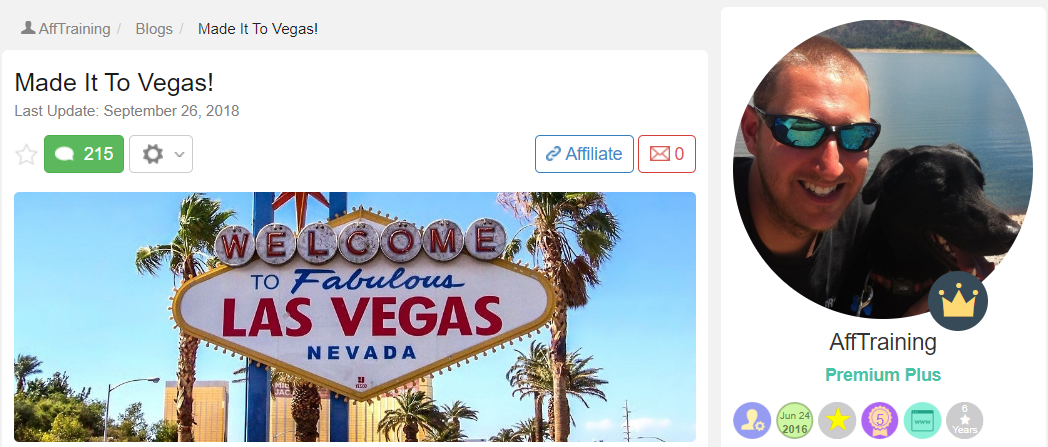Click the gold crown badge icon
The width and height of the screenshot is (1048, 447).
[958, 301]
